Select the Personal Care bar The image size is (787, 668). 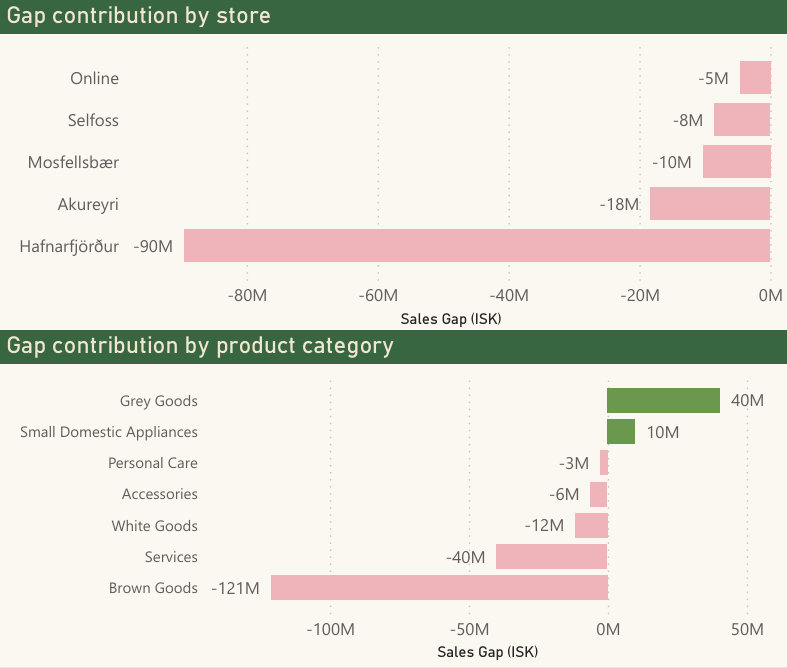pos(604,463)
